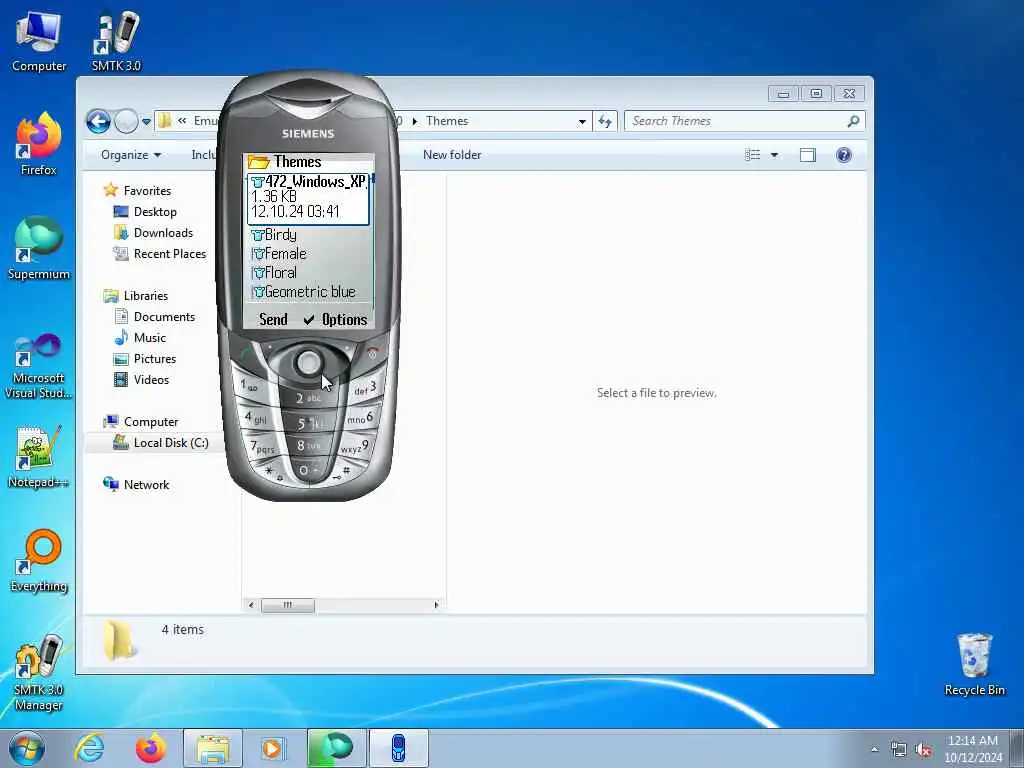Select Themes in the address breadcrumb

[x=447, y=121]
